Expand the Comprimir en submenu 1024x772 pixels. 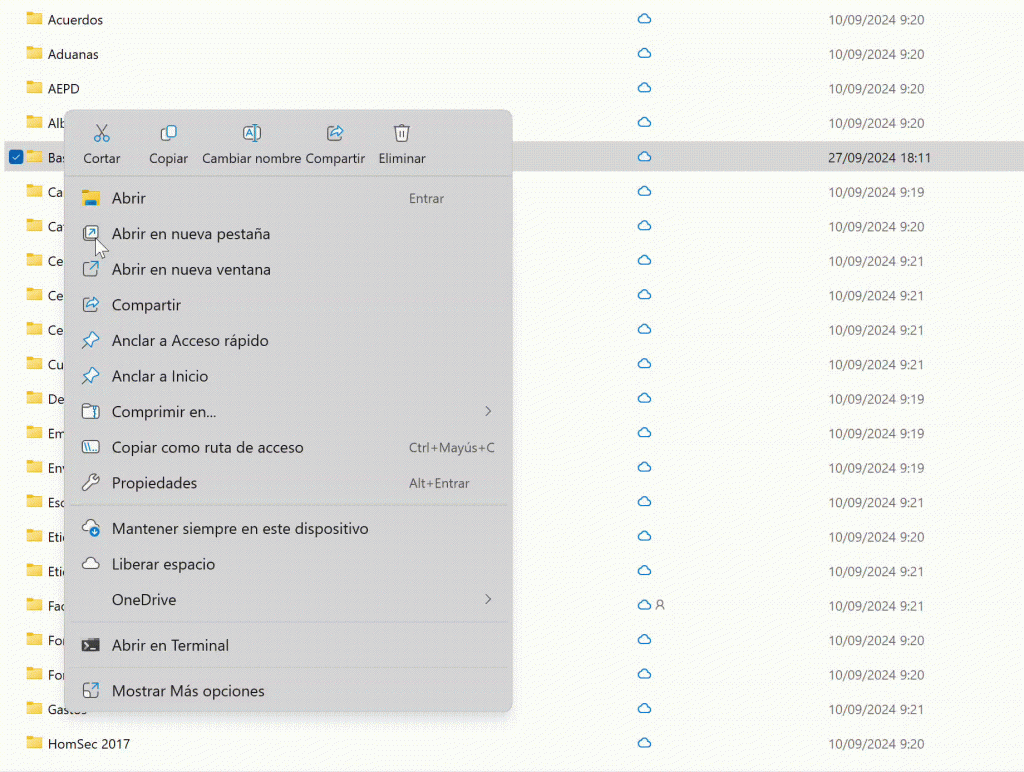487,411
